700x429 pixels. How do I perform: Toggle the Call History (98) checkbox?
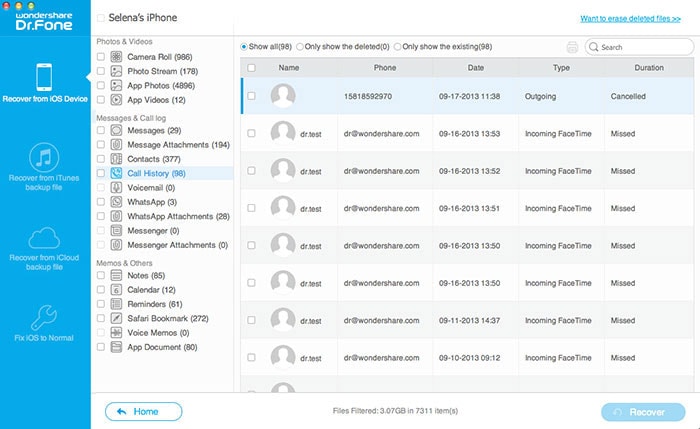pos(101,173)
